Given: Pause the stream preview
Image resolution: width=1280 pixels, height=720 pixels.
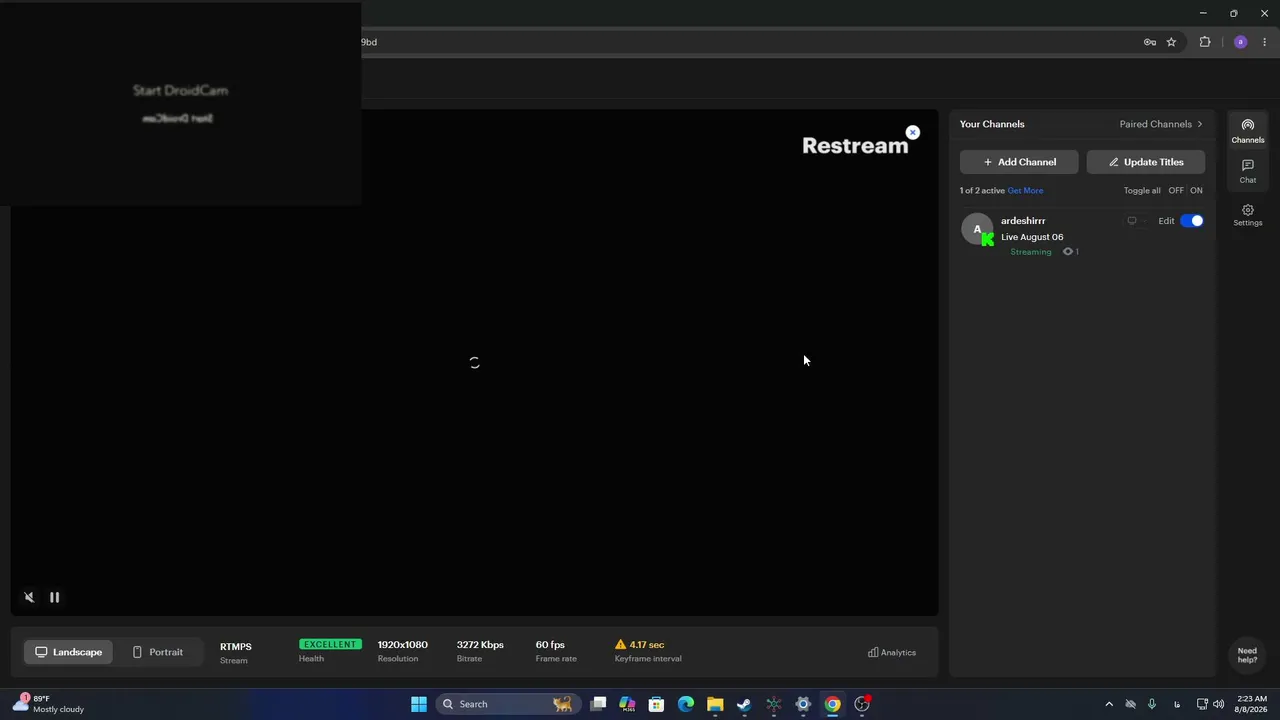Looking at the screenshot, I should pos(55,597).
